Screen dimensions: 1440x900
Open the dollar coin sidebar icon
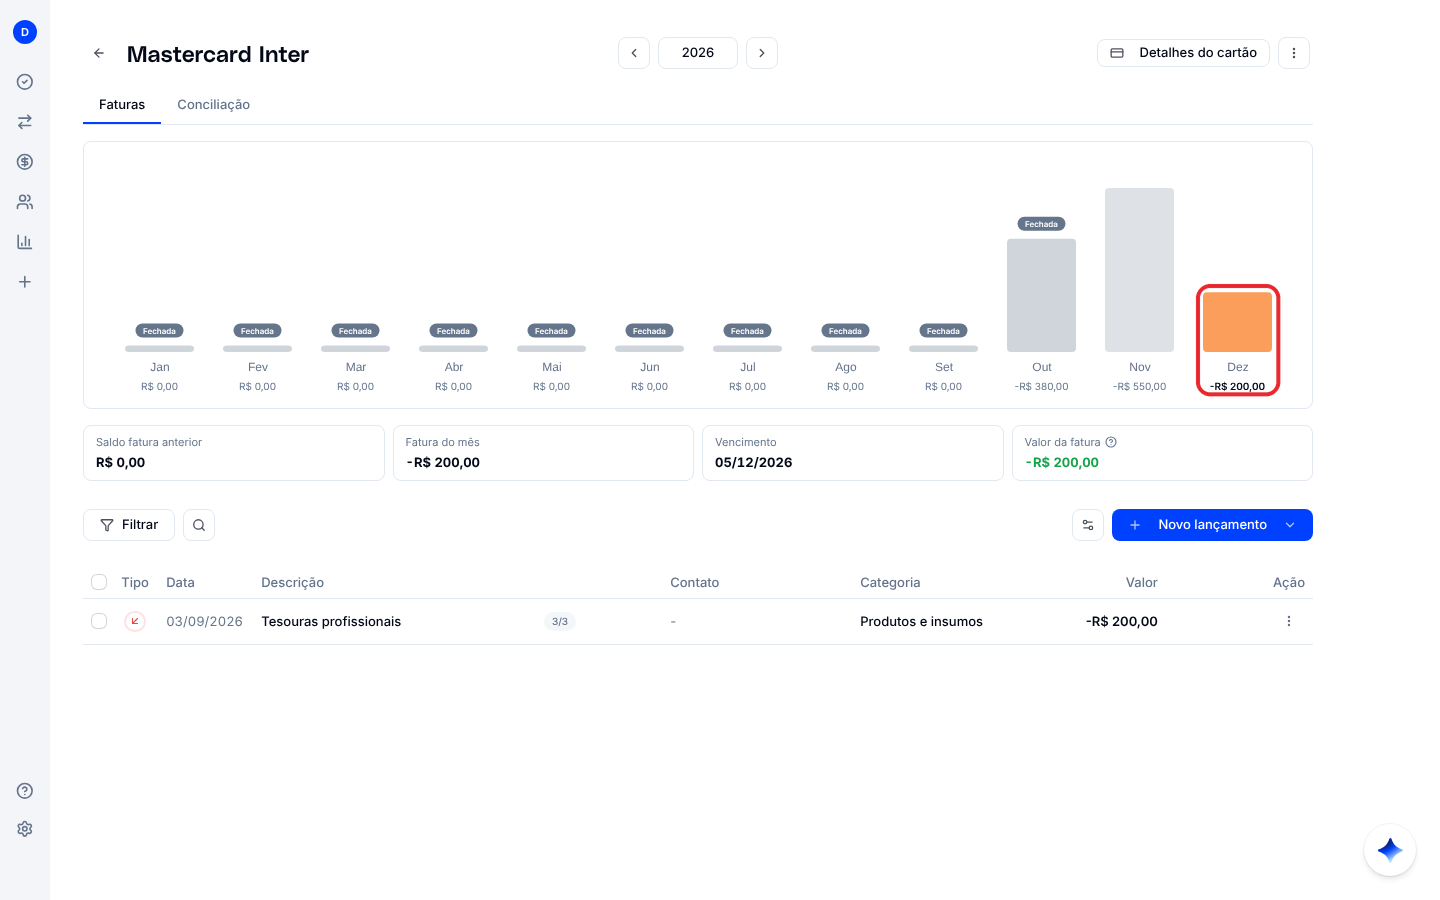25,162
